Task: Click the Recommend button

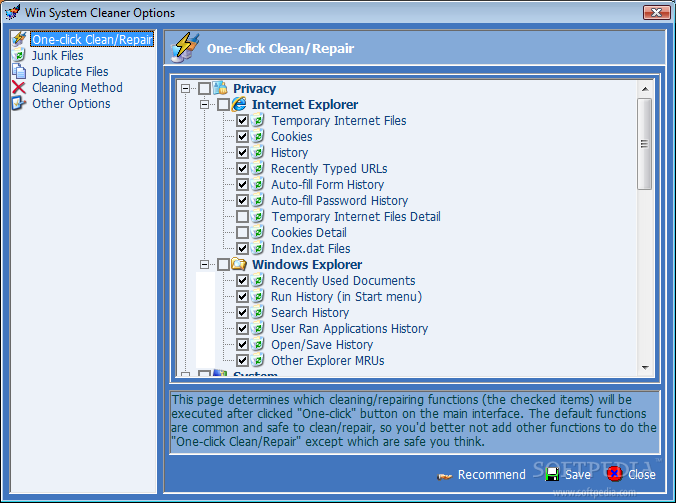Action: [482, 475]
